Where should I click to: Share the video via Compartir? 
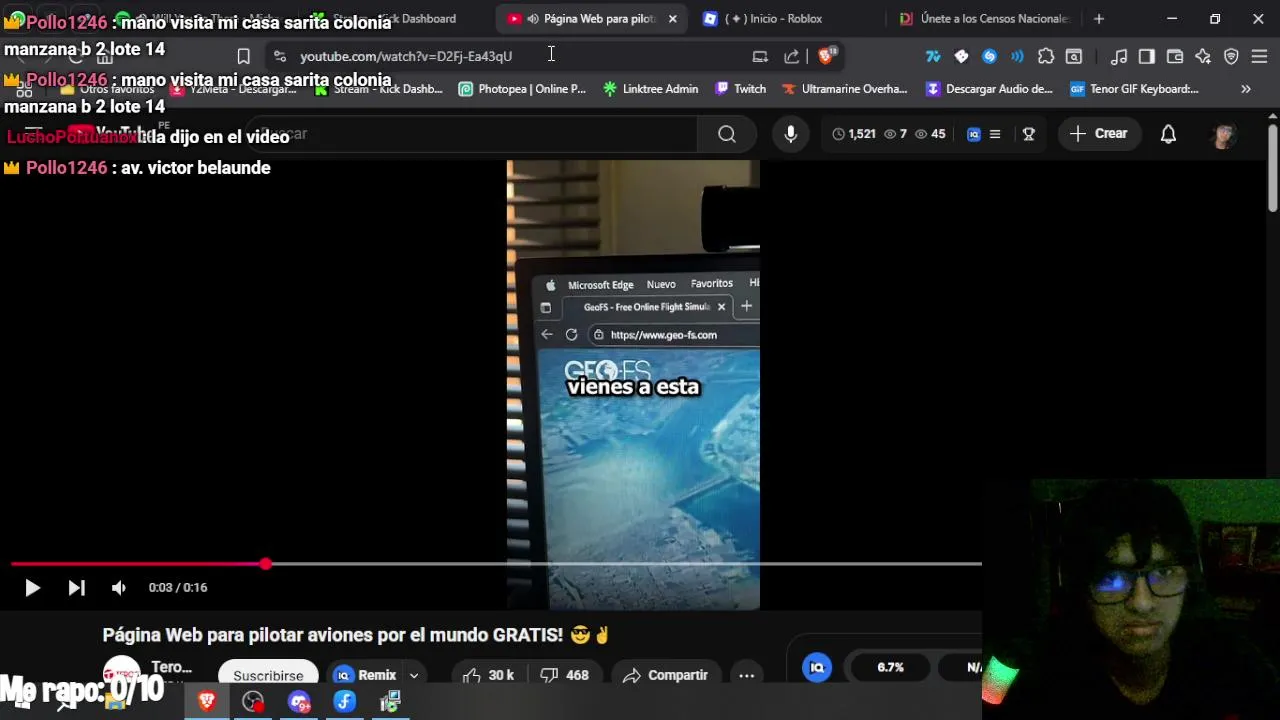[x=665, y=675]
